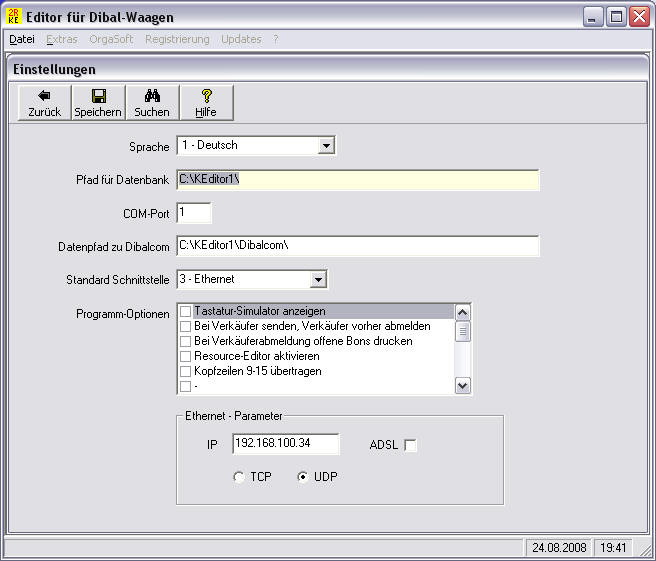Click the Pfad für Datenbank field

357,180
